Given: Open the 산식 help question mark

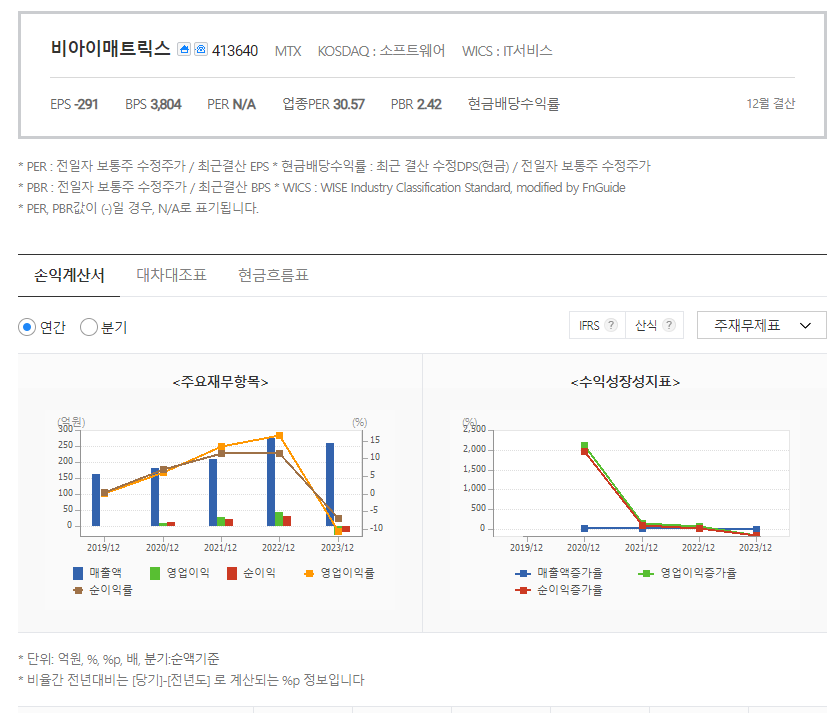Looking at the screenshot, I should 669,325.
